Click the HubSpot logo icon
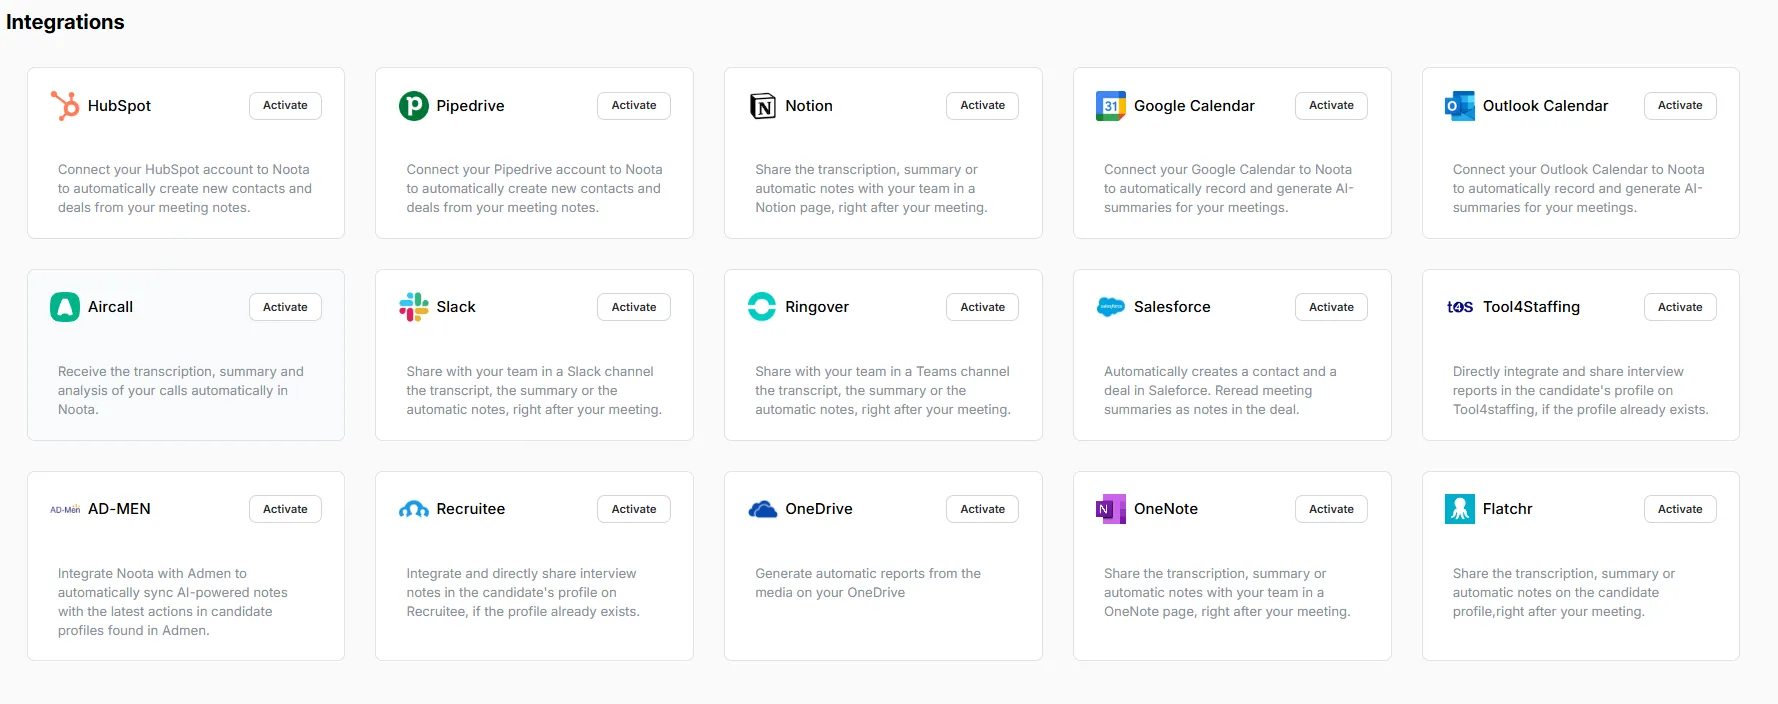The height and width of the screenshot is (704, 1778). coord(65,106)
